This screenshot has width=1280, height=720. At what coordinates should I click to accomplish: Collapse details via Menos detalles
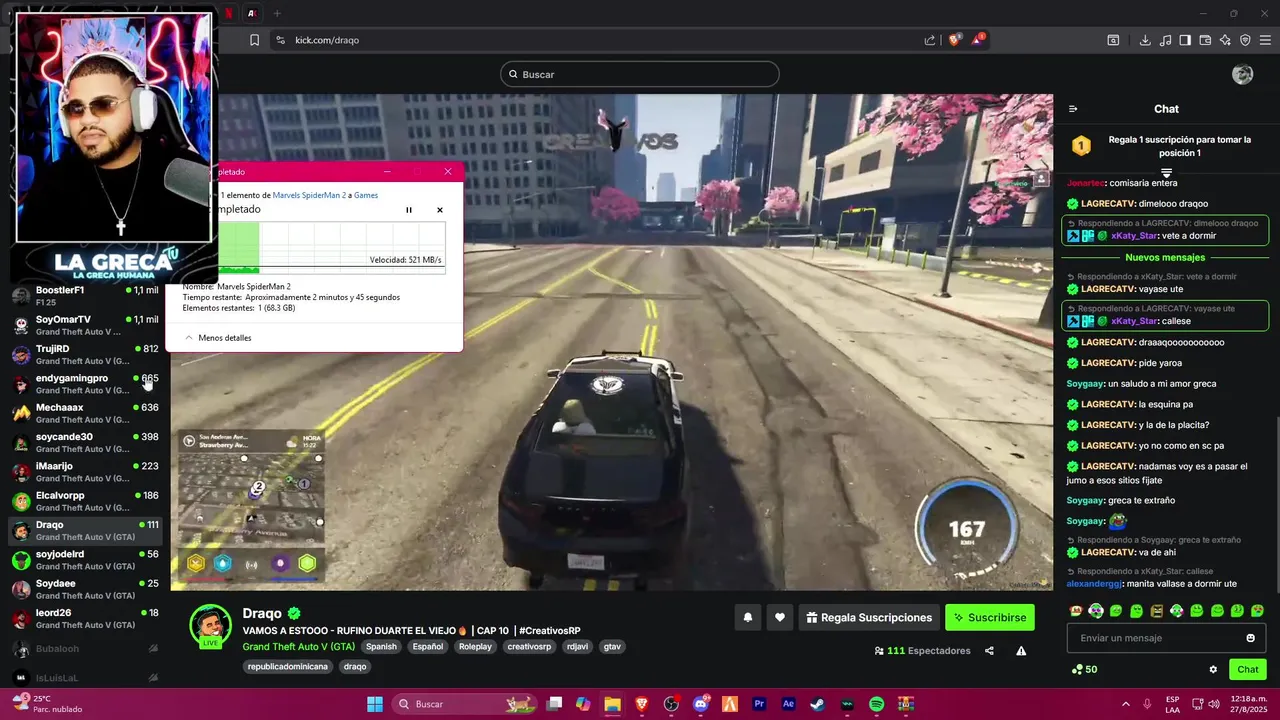[217, 338]
